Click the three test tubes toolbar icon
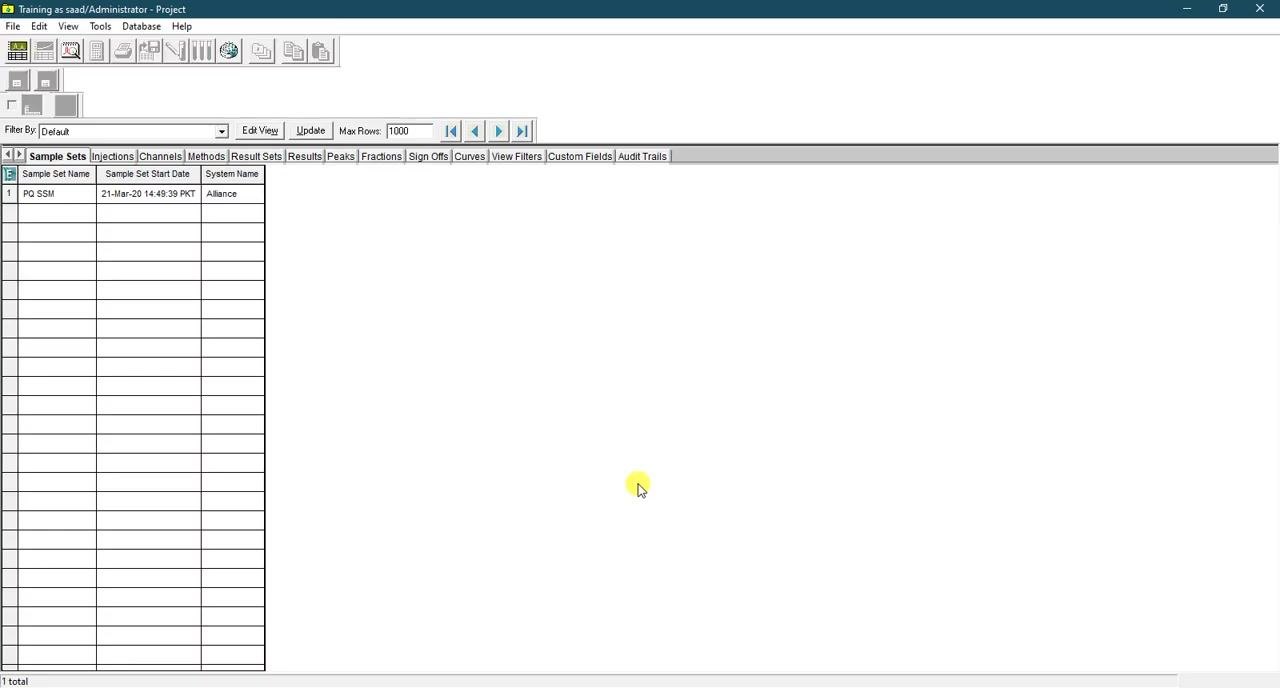The height and width of the screenshot is (688, 1280). click(202, 51)
